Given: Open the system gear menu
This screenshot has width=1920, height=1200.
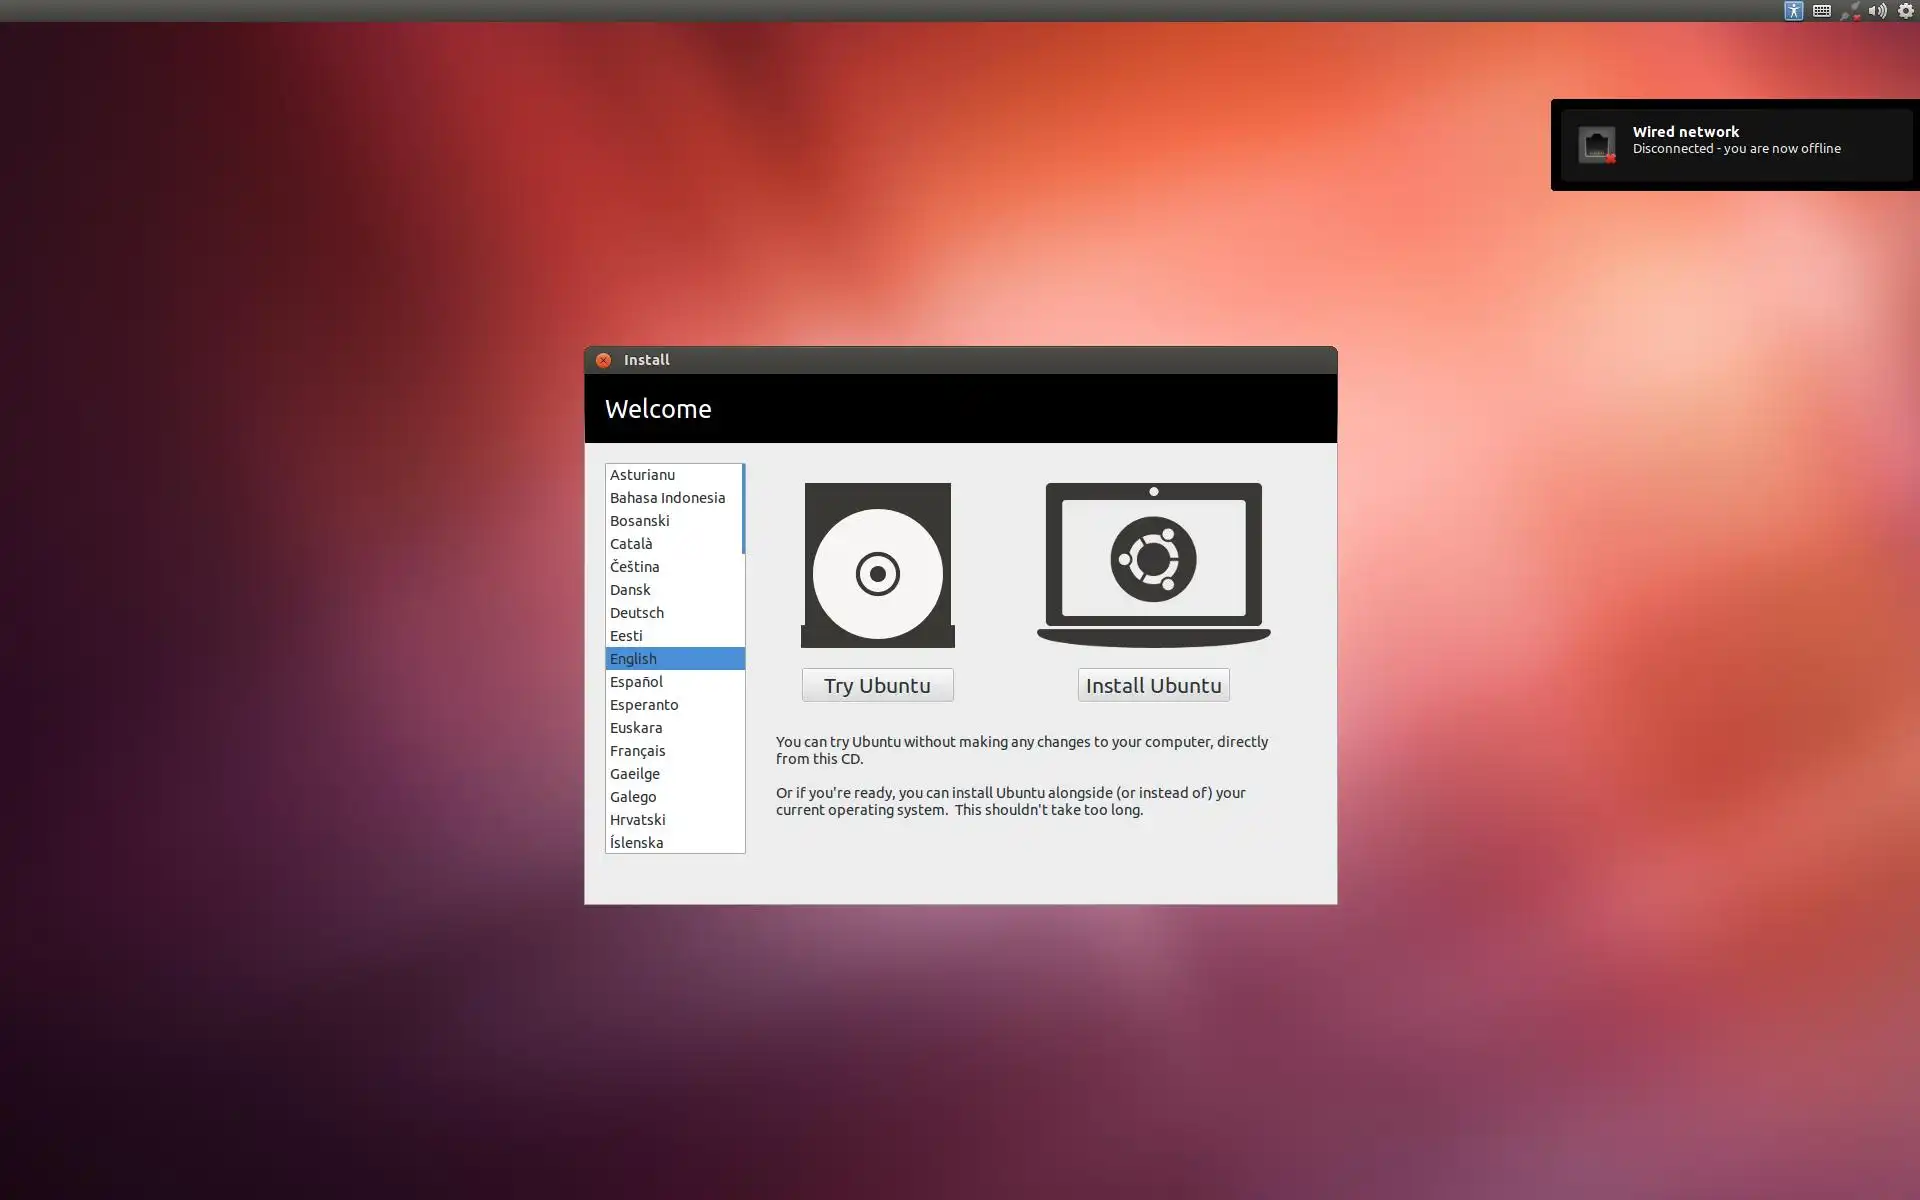Looking at the screenshot, I should 1905,11.
